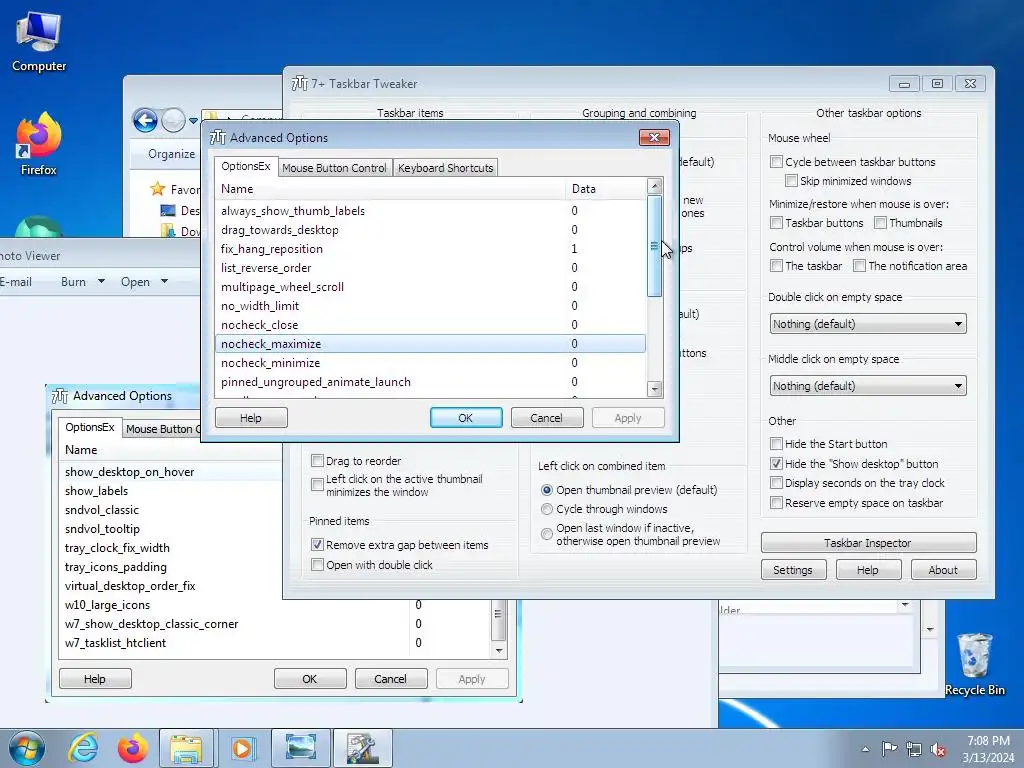Click Help in front Advanced Options dialog

[x=251, y=418]
